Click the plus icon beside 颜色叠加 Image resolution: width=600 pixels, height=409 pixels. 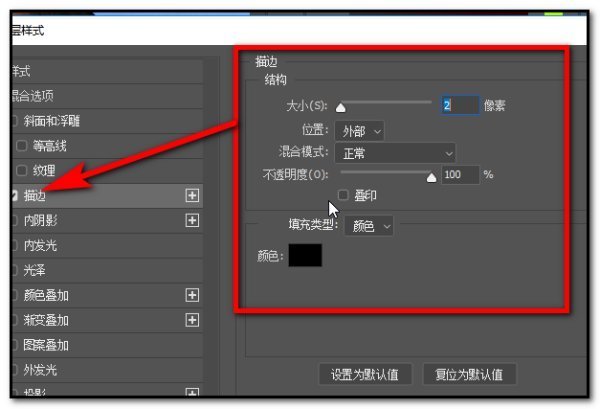[x=193, y=295]
